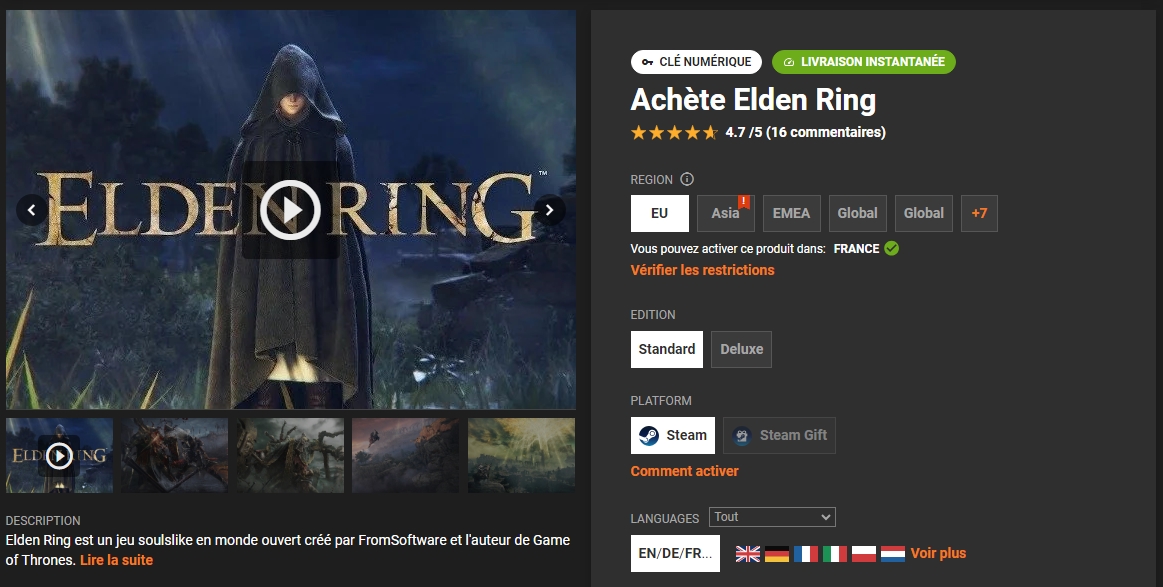1163x587 pixels.
Task: Click the German flag icon
Action: pyautogui.click(x=777, y=554)
